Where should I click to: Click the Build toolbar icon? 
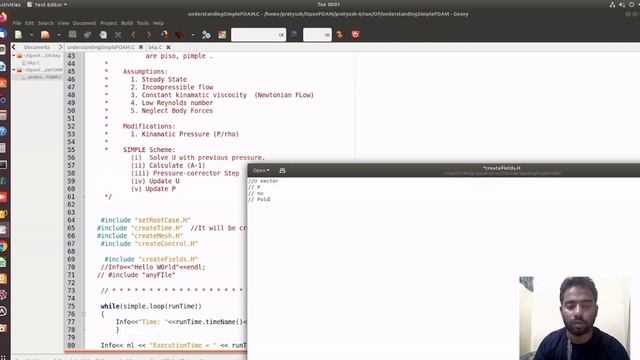[180, 35]
